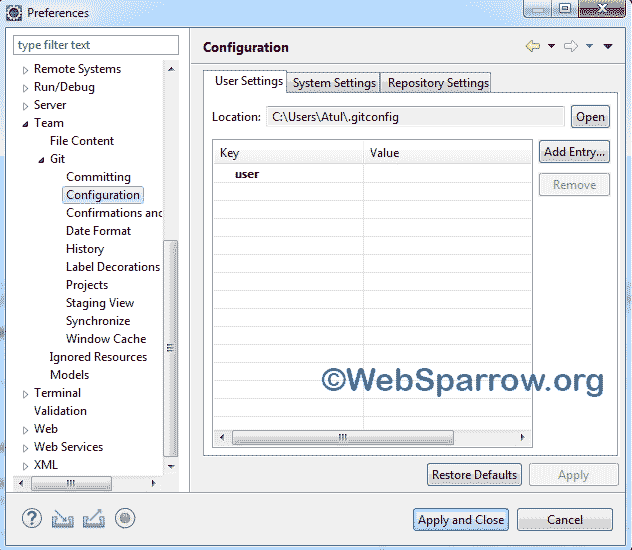Click the Remove button
The image size is (632, 550).
point(574,185)
